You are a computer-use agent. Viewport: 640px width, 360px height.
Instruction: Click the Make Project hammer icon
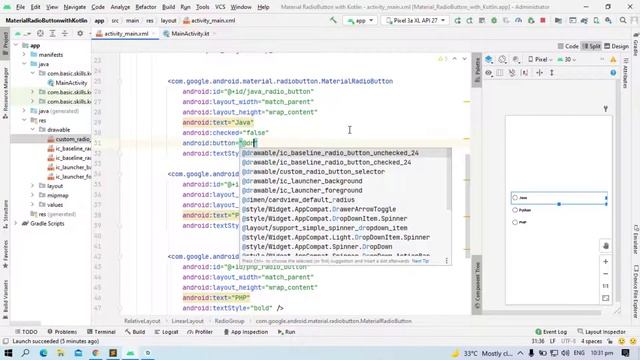(333, 20)
